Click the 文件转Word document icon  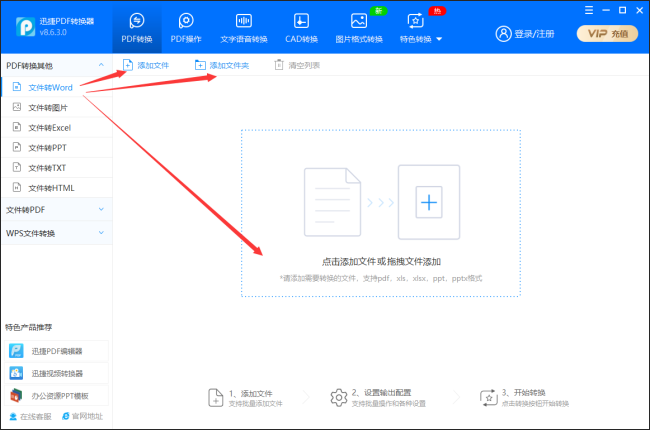(17, 87)
